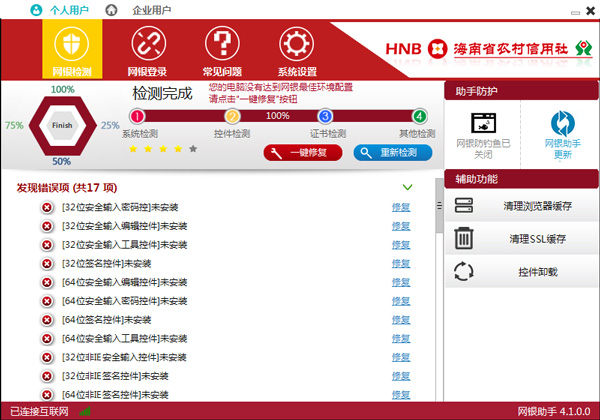The height and width of the screenshot is (420, 600).
Task: Switch to 个人用户 tab
Action: (x=69, y=10)
